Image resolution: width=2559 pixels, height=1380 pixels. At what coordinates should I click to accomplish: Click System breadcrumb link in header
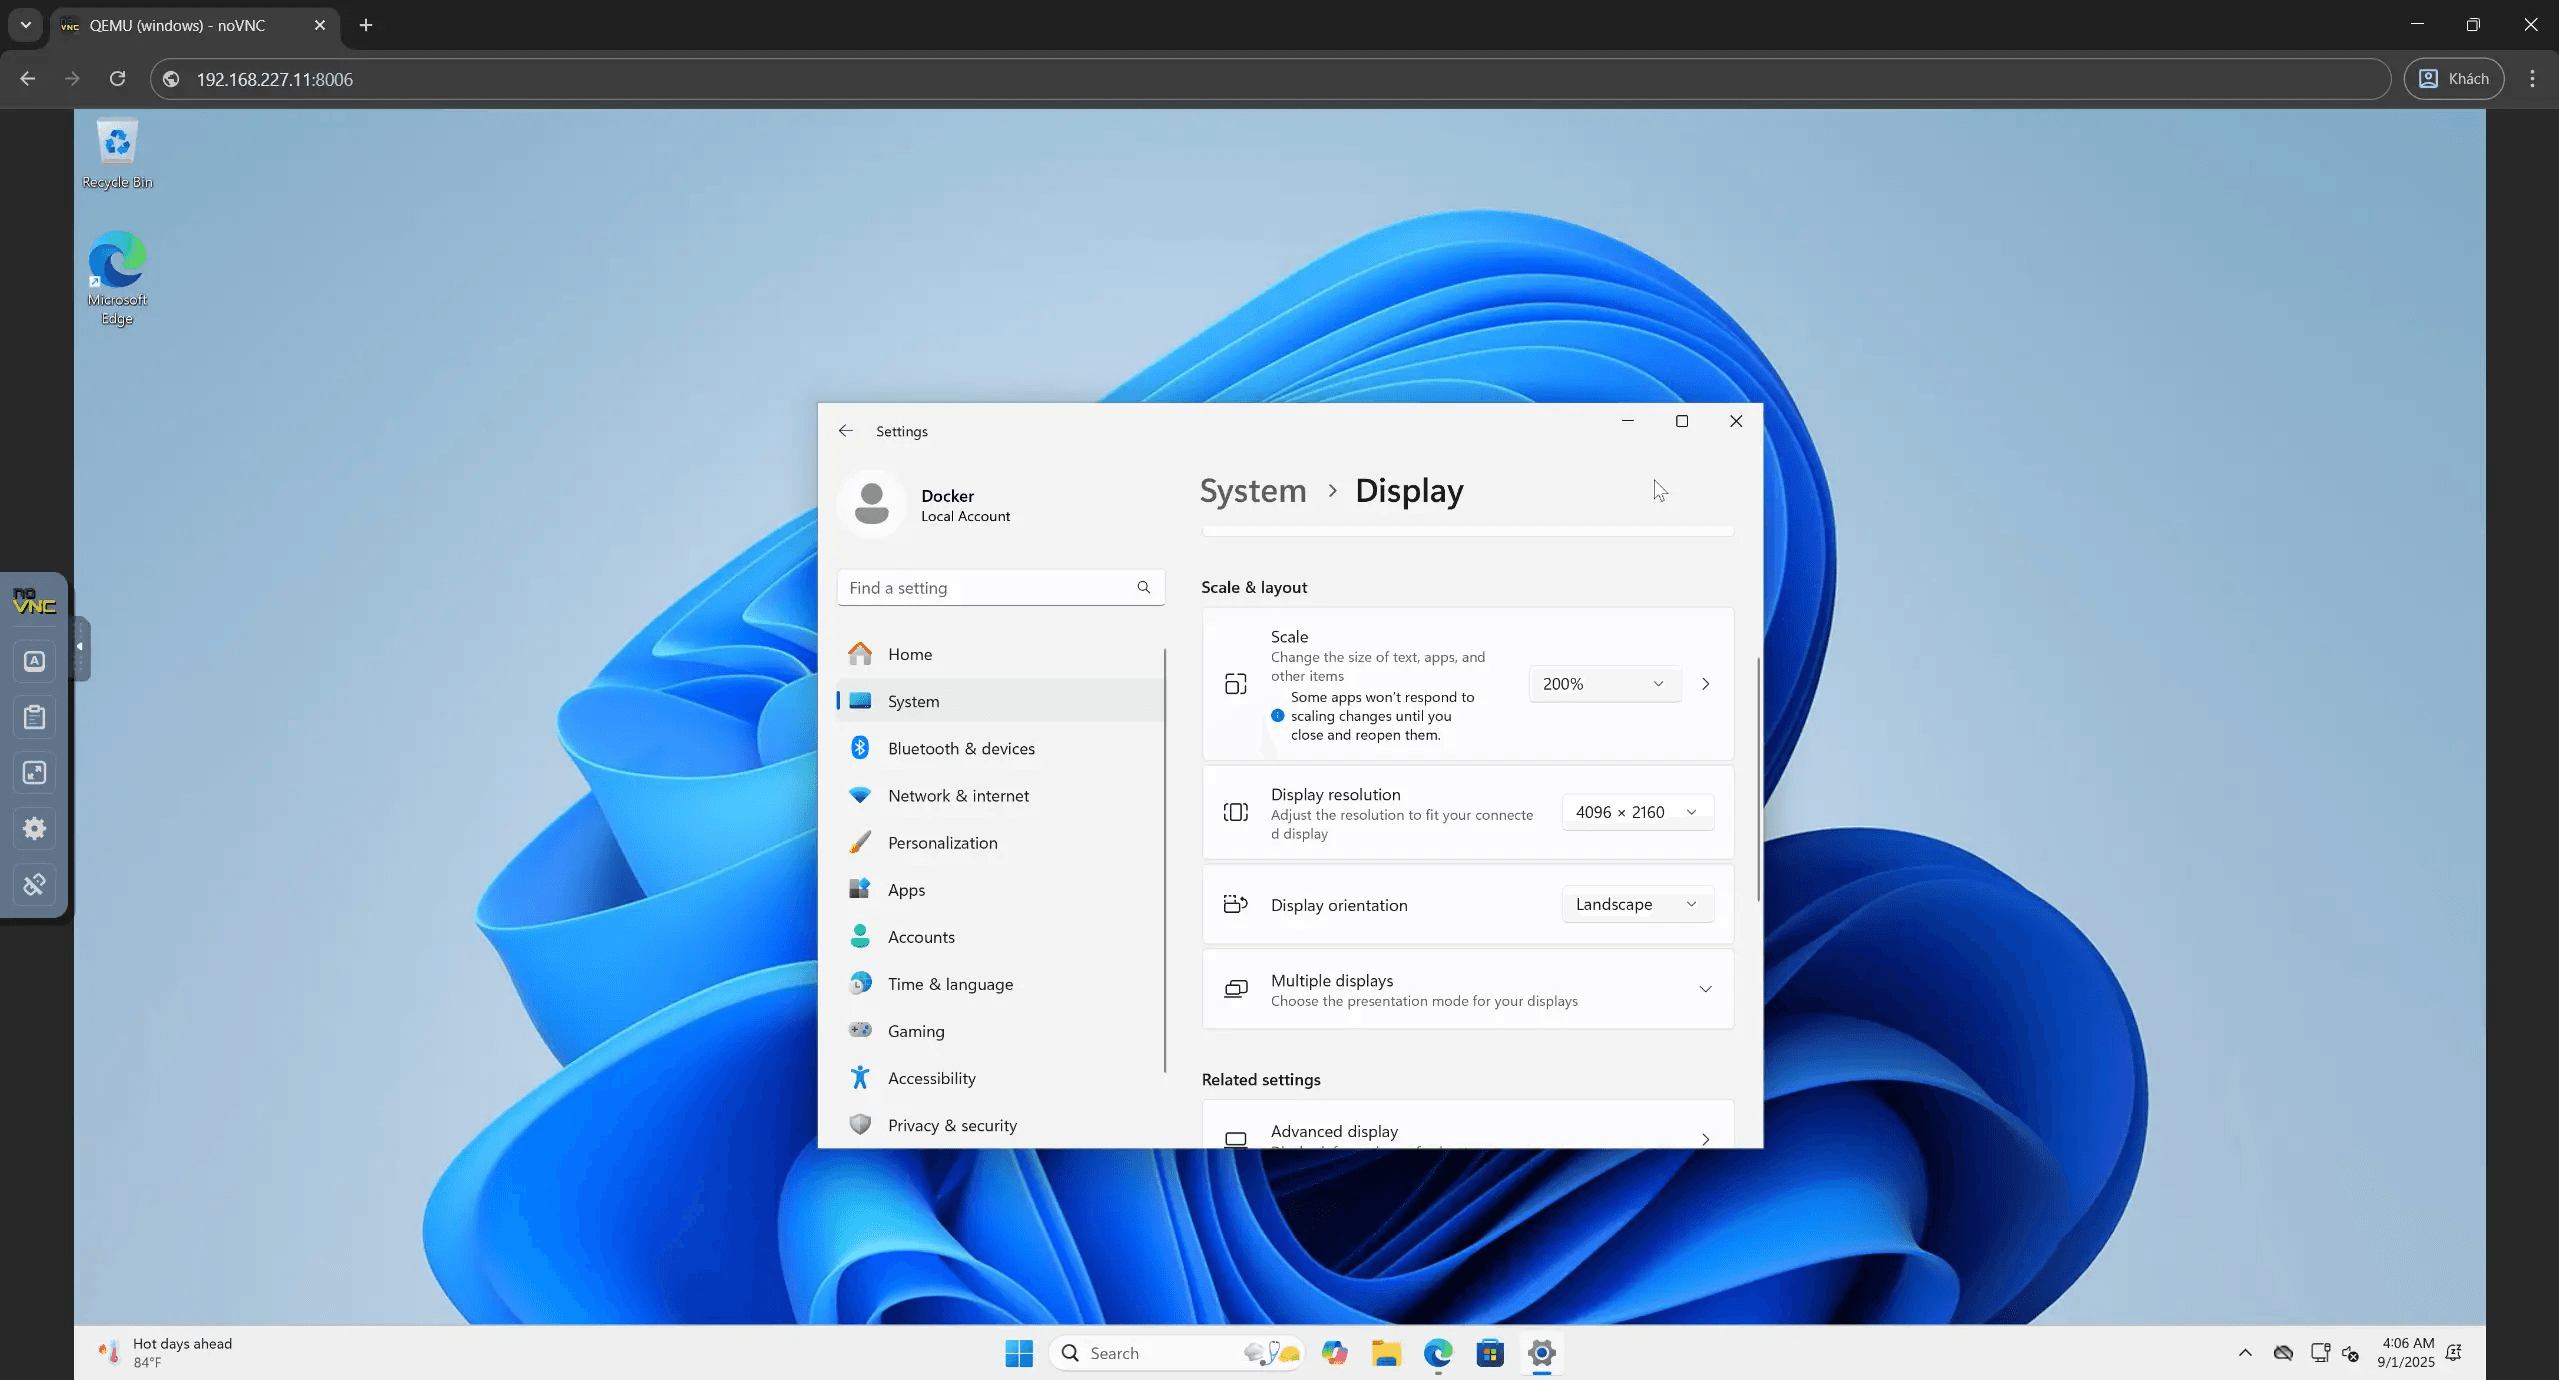pos(1252,491)
